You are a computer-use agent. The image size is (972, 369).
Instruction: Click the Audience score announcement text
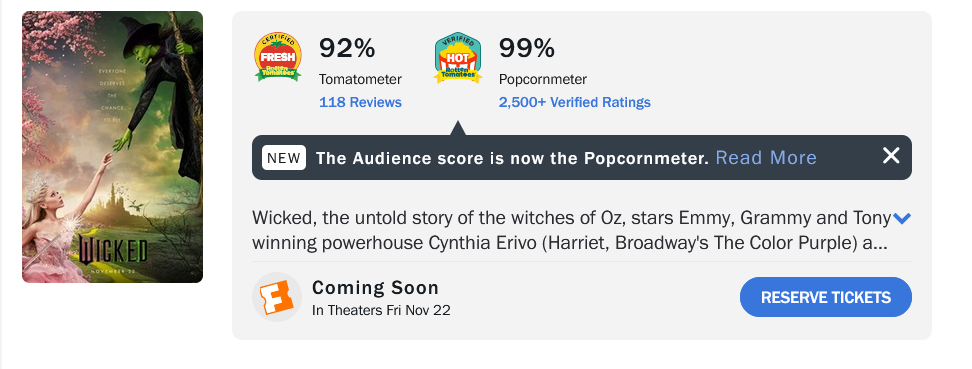(512, 158)
